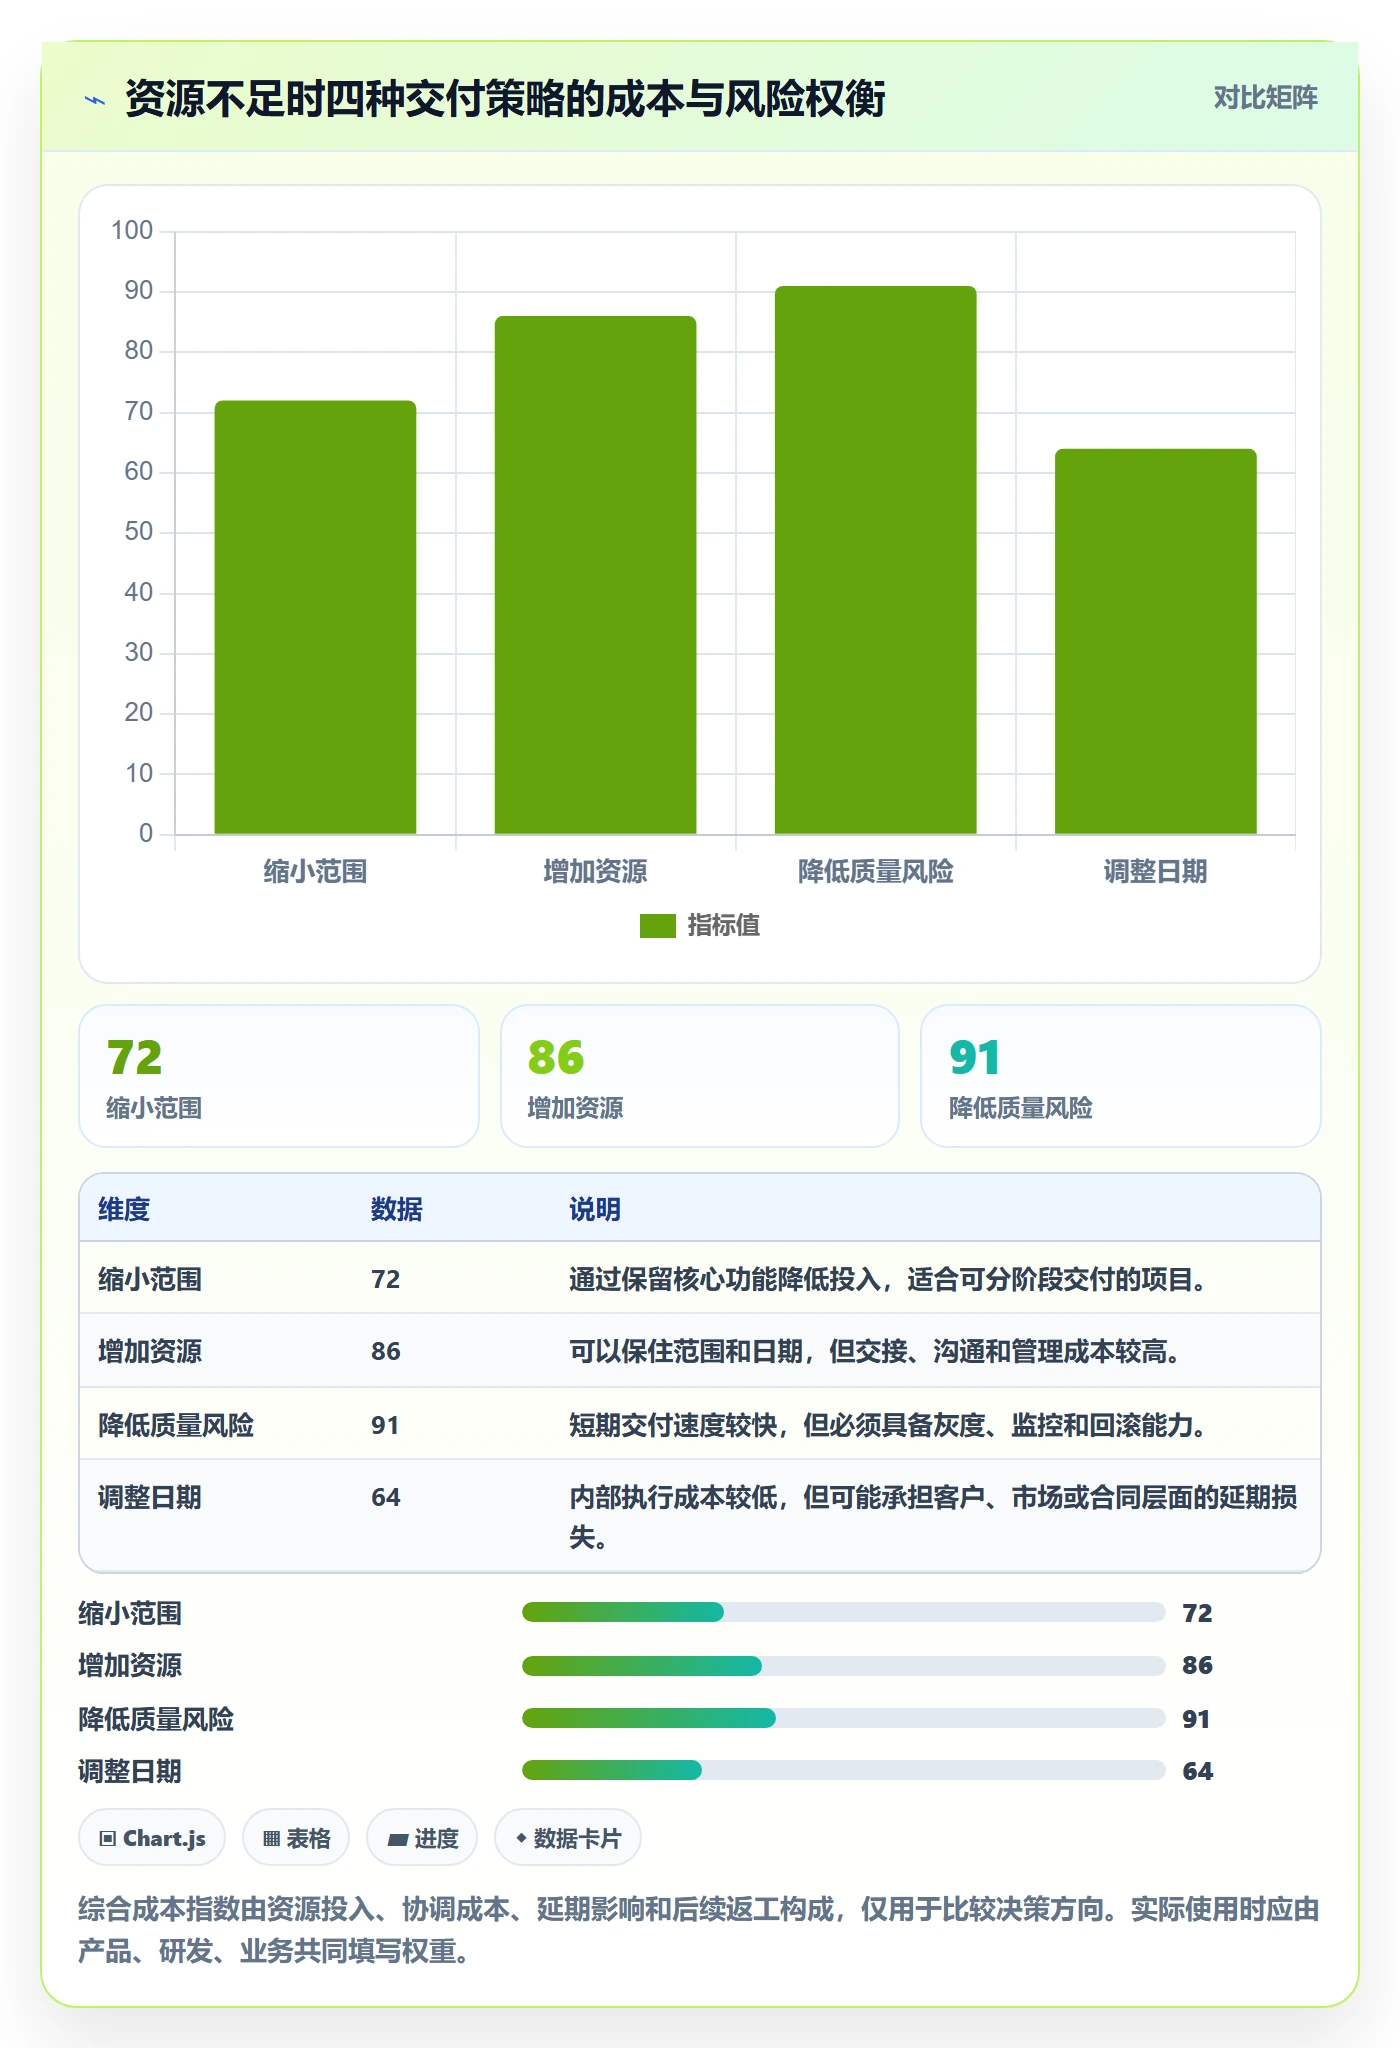Click the 调整日期 x-axis label
This screenshot has height=2048, width=1400.
[1155, 872]
